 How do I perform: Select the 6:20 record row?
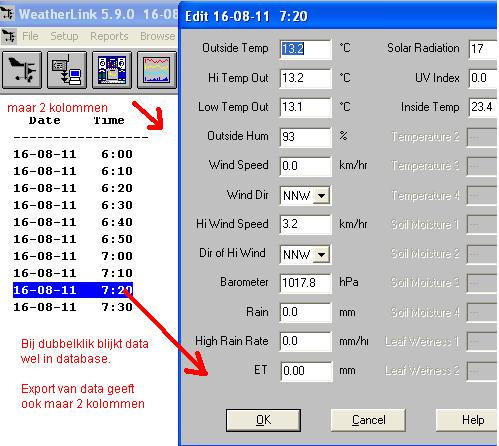pos(73,188)
